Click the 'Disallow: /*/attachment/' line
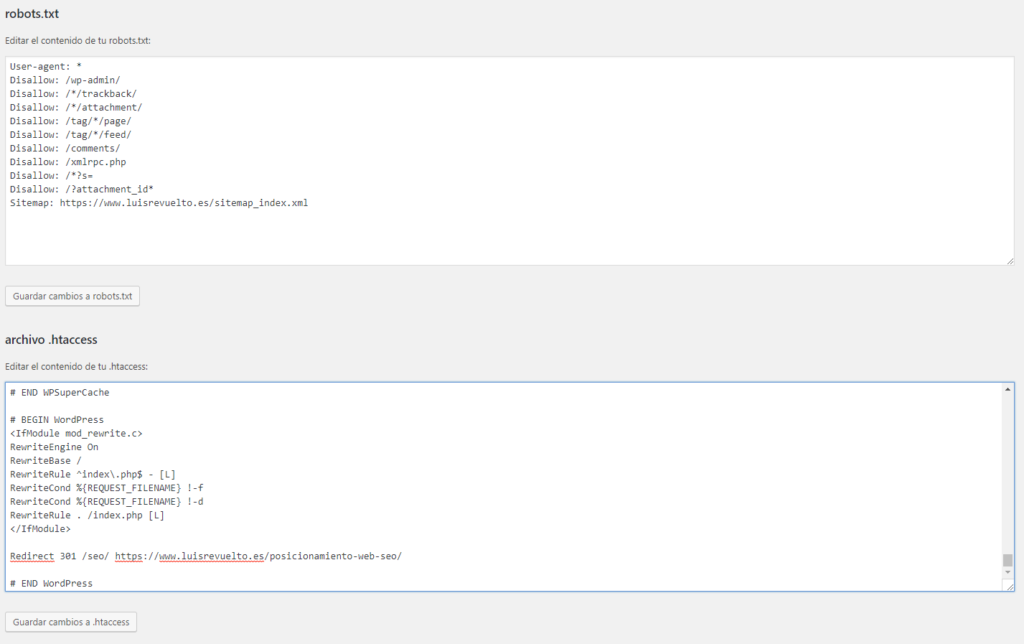 (76, 108)
